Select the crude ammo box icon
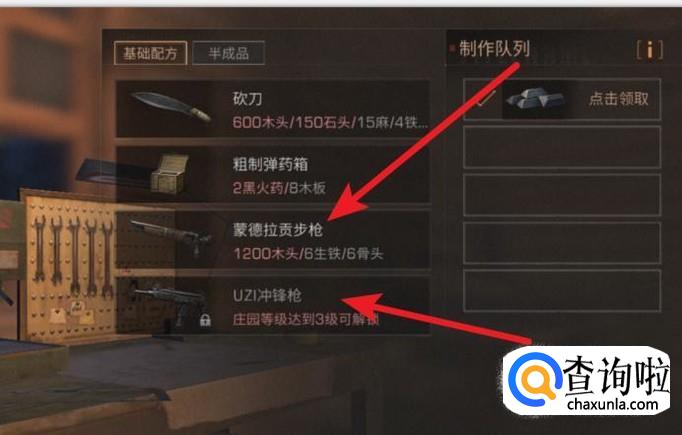 (x=170, y=173)
